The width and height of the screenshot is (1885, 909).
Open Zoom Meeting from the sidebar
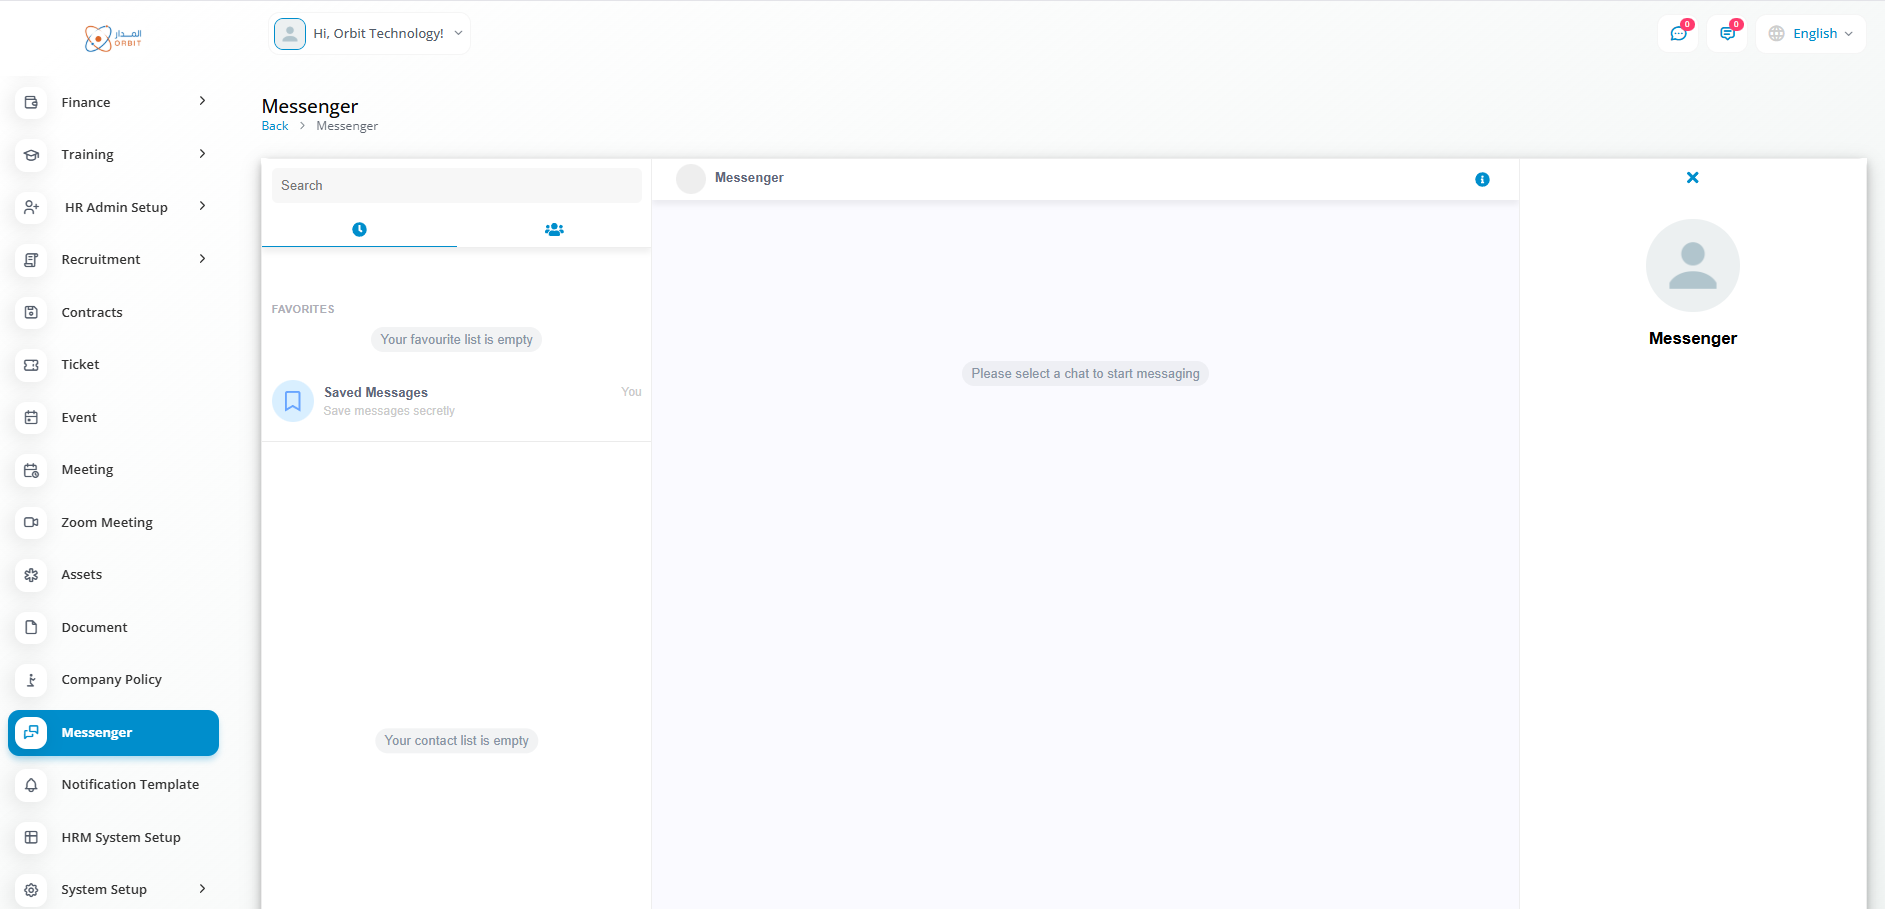[x=107, y=522]
